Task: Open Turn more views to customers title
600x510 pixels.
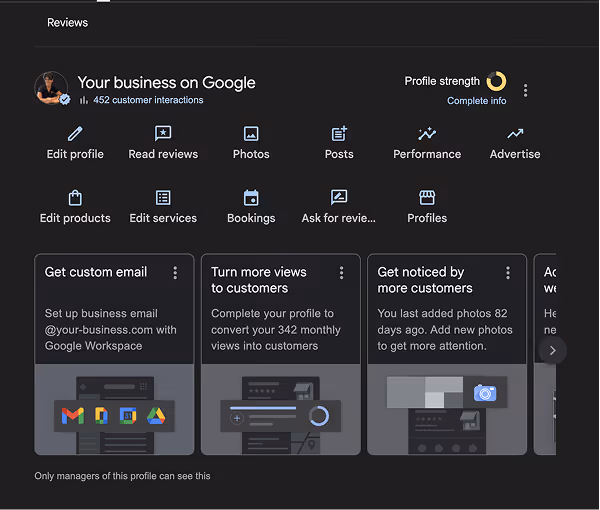Action: 259,280
